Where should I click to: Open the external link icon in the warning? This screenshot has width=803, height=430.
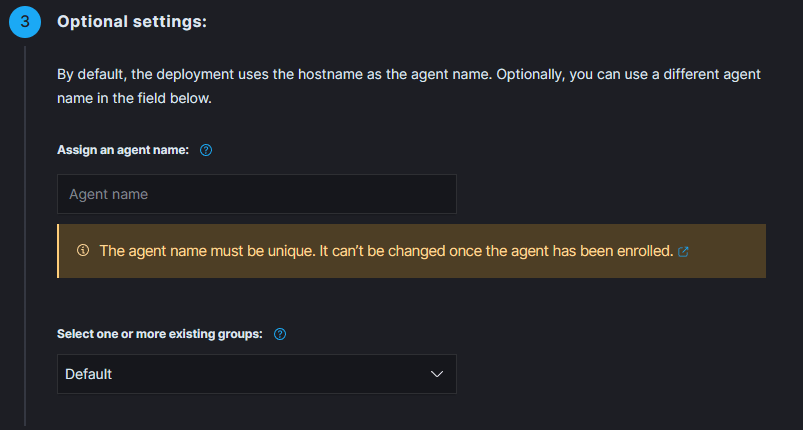pyautogui.click(x=683, y=251)
